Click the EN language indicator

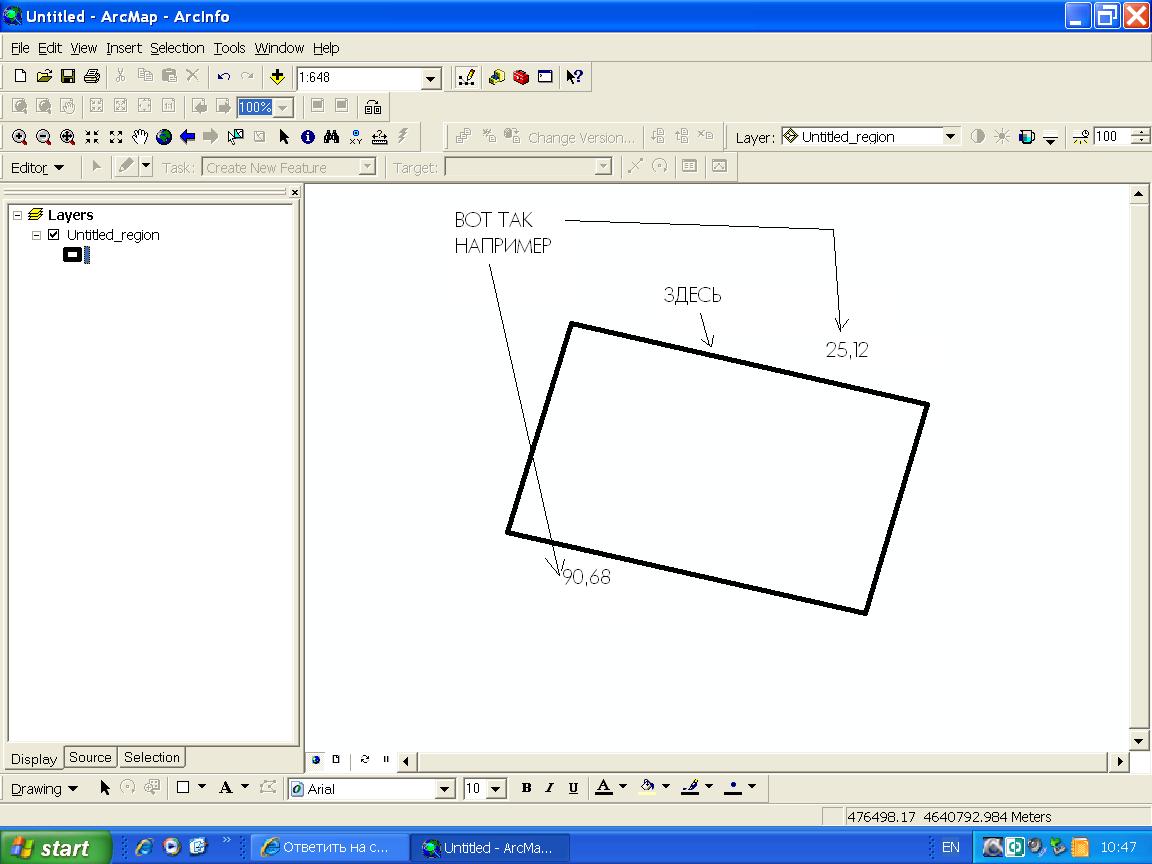coord(950,848)
